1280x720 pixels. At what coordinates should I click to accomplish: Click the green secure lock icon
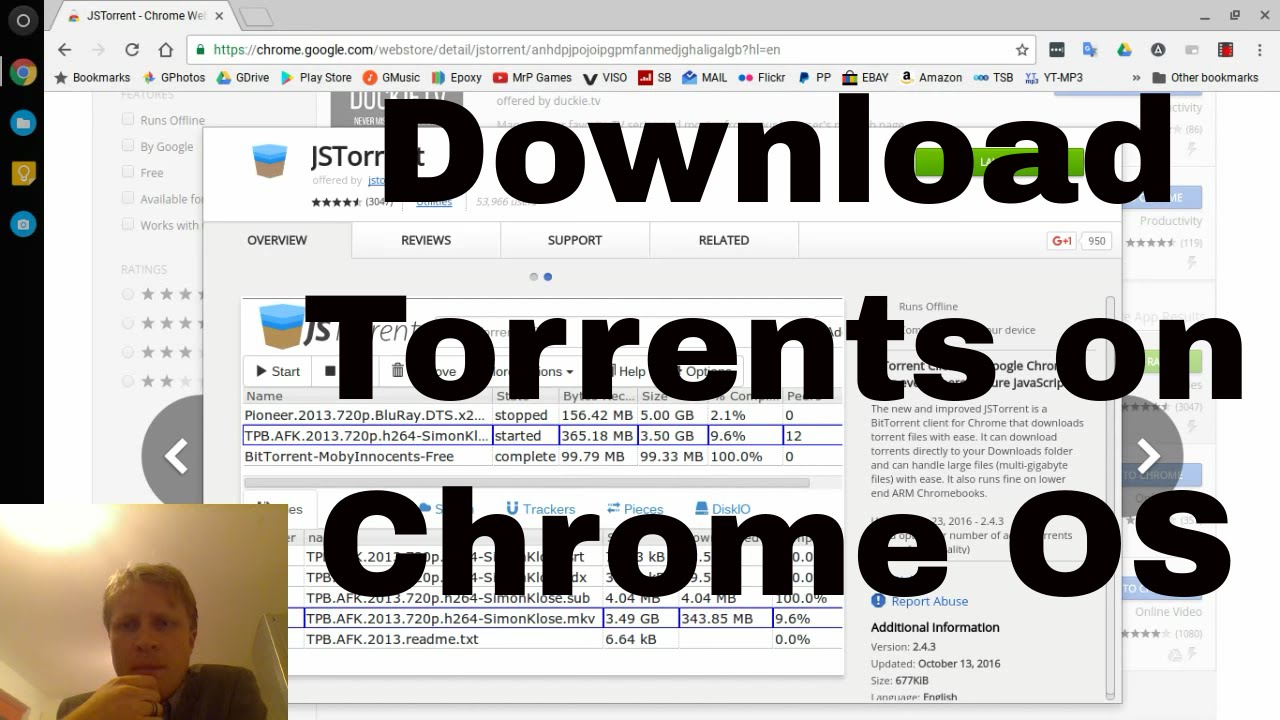(x=201, y=49)
